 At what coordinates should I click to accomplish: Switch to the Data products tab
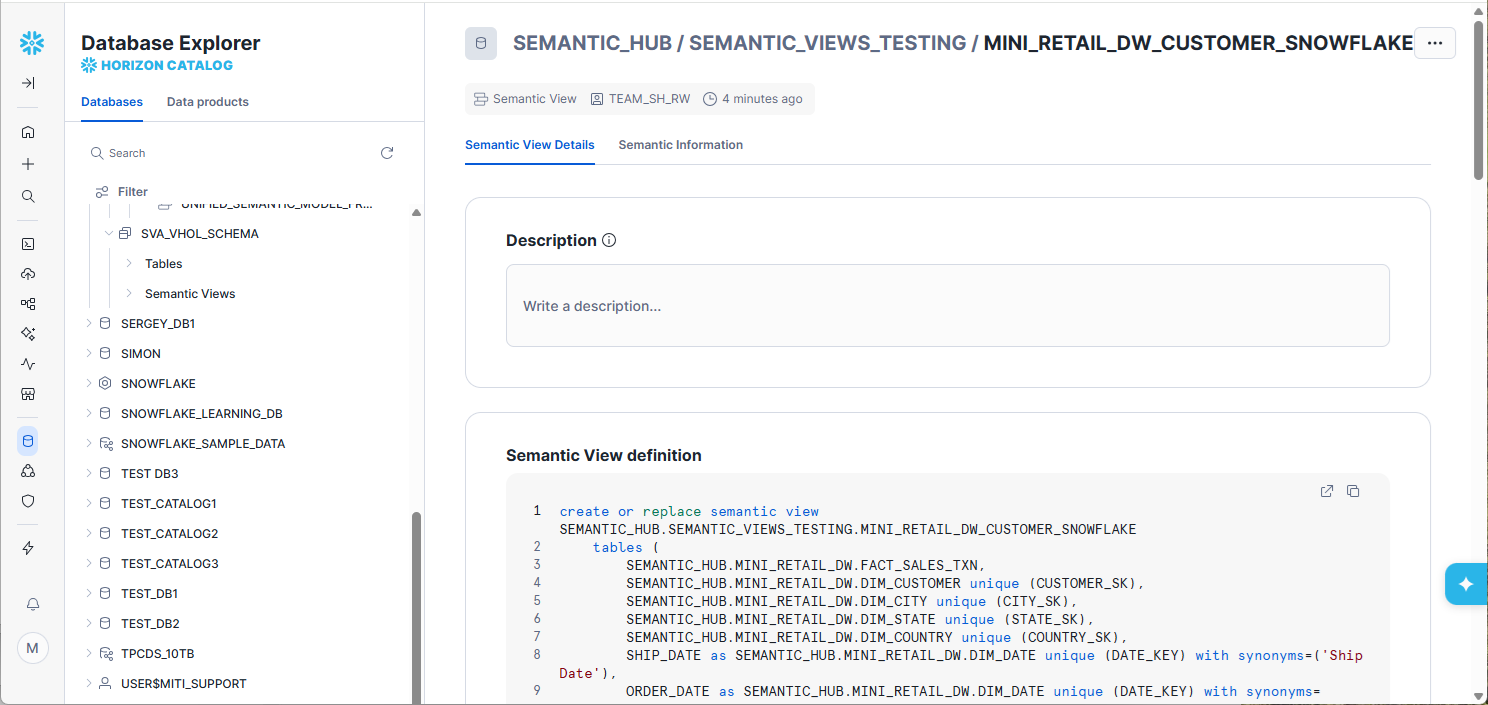tap(207, 102)
